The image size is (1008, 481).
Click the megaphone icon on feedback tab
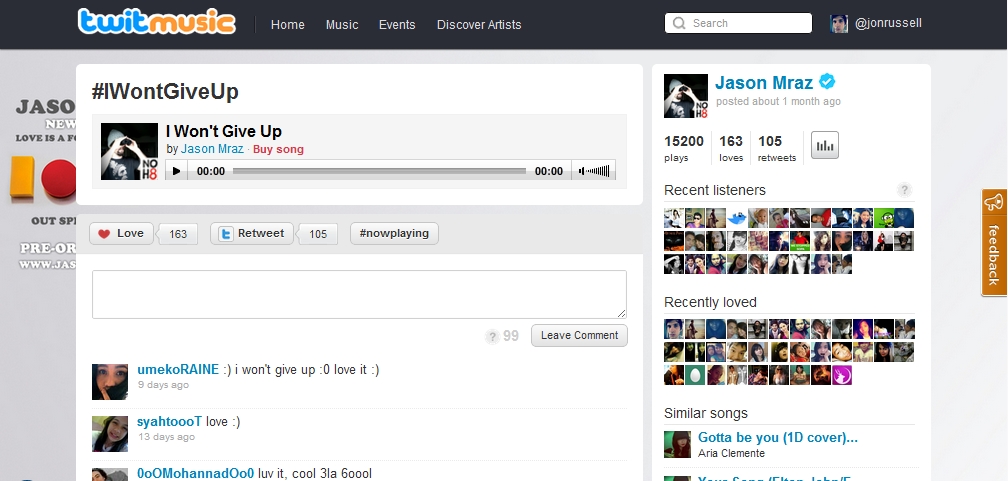[994, 203]
